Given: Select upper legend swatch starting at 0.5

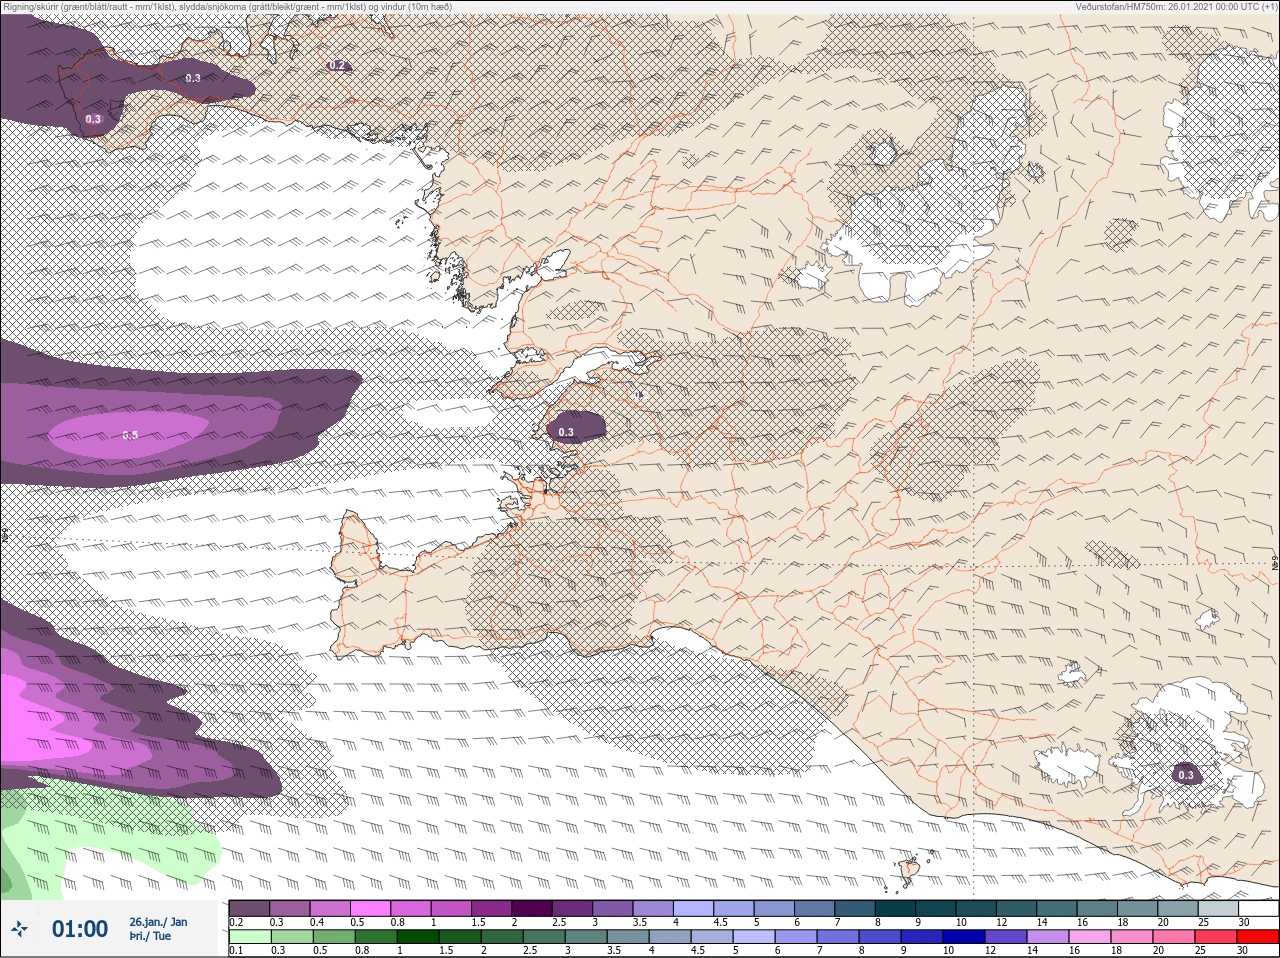Looking at the screenshot, I should [370, 908].
